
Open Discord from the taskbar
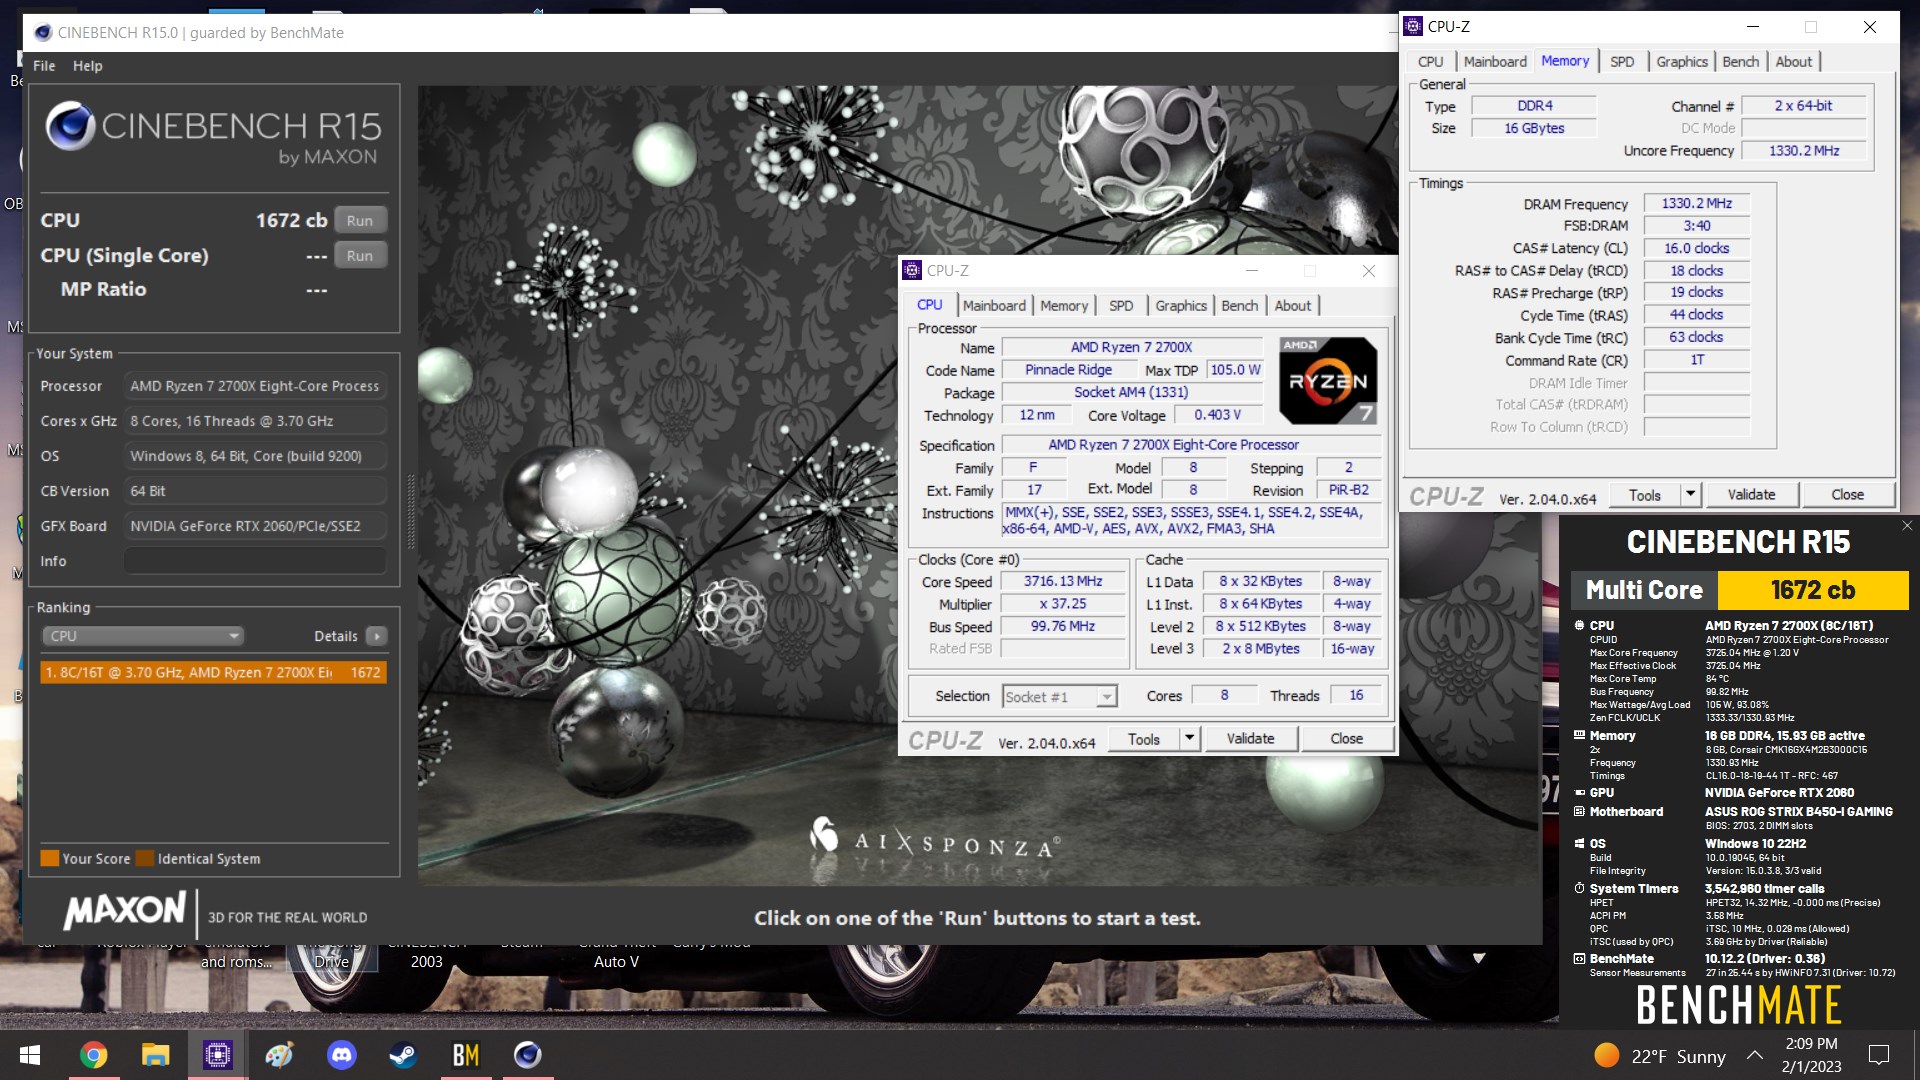pos(341,1055)
